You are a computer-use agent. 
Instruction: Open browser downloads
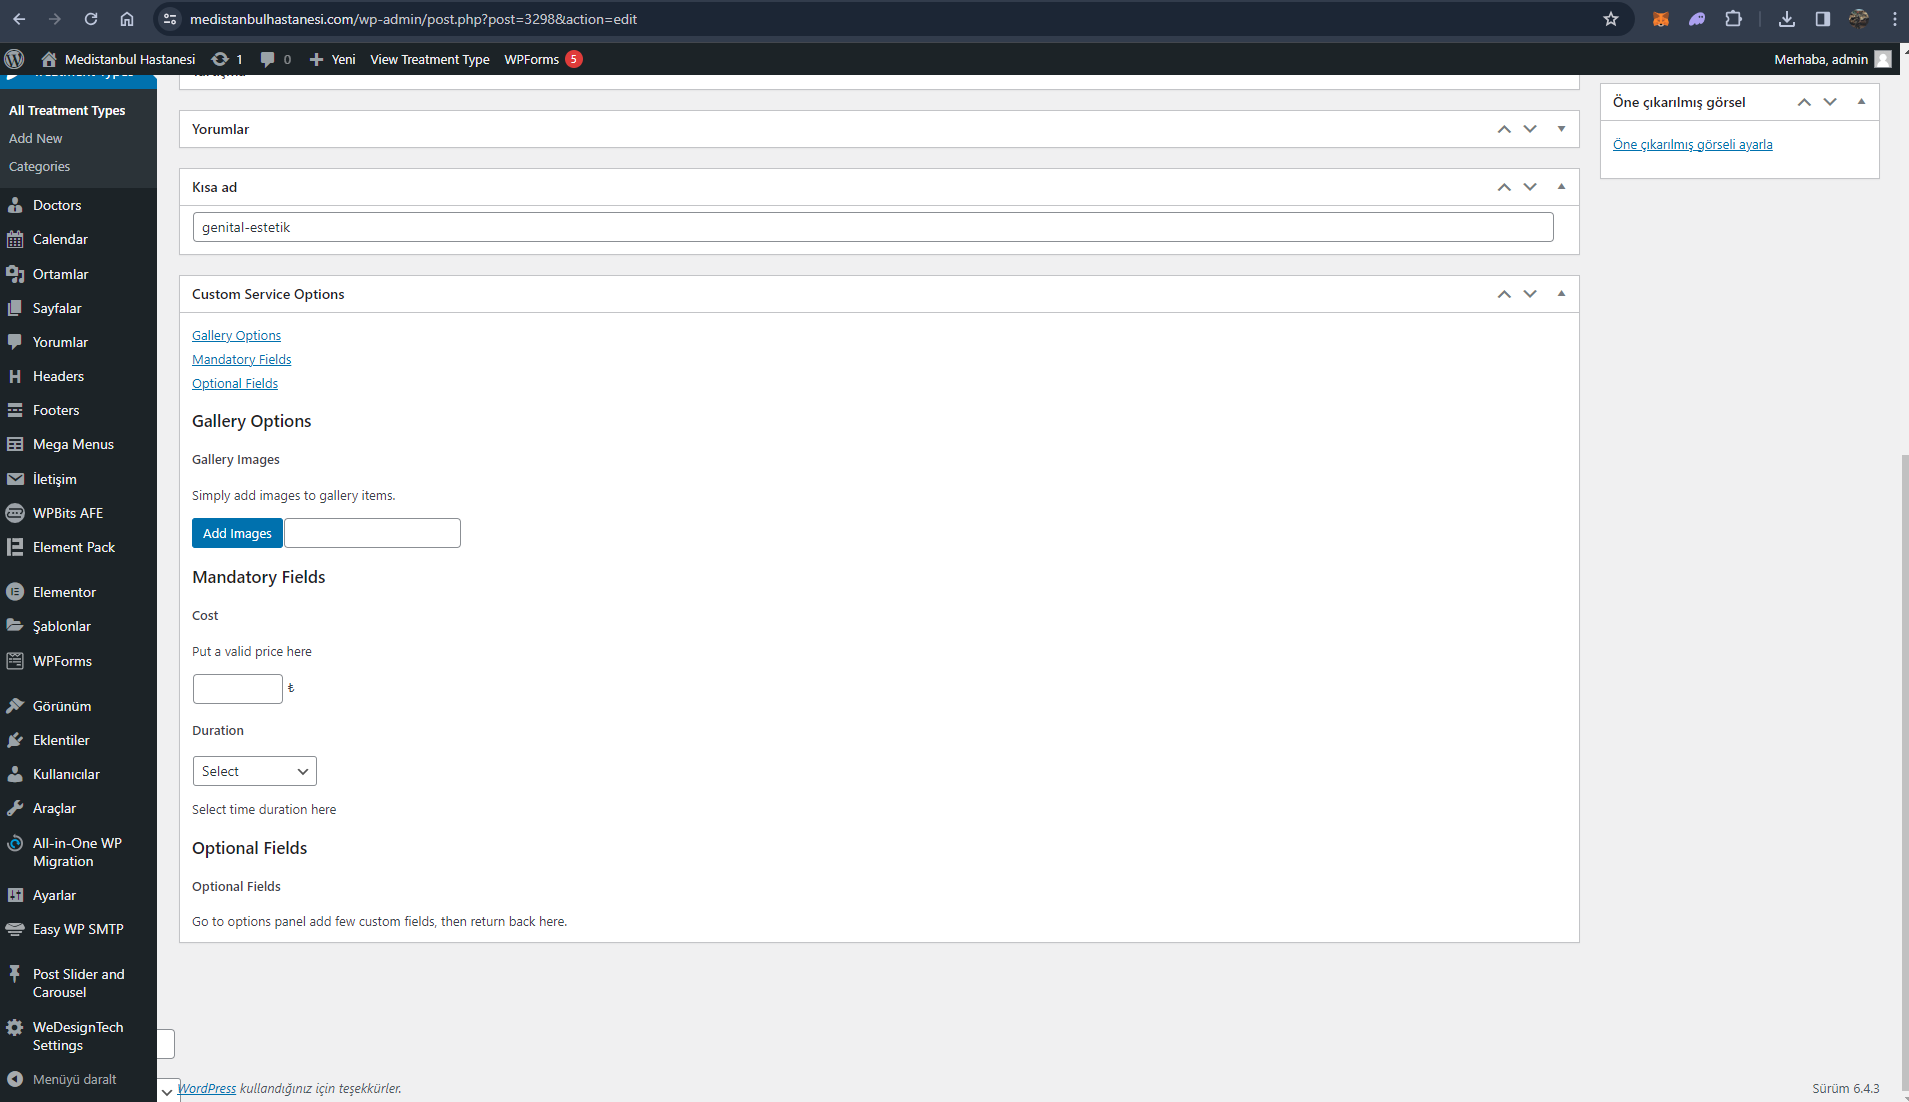[x=1787, y=19]
